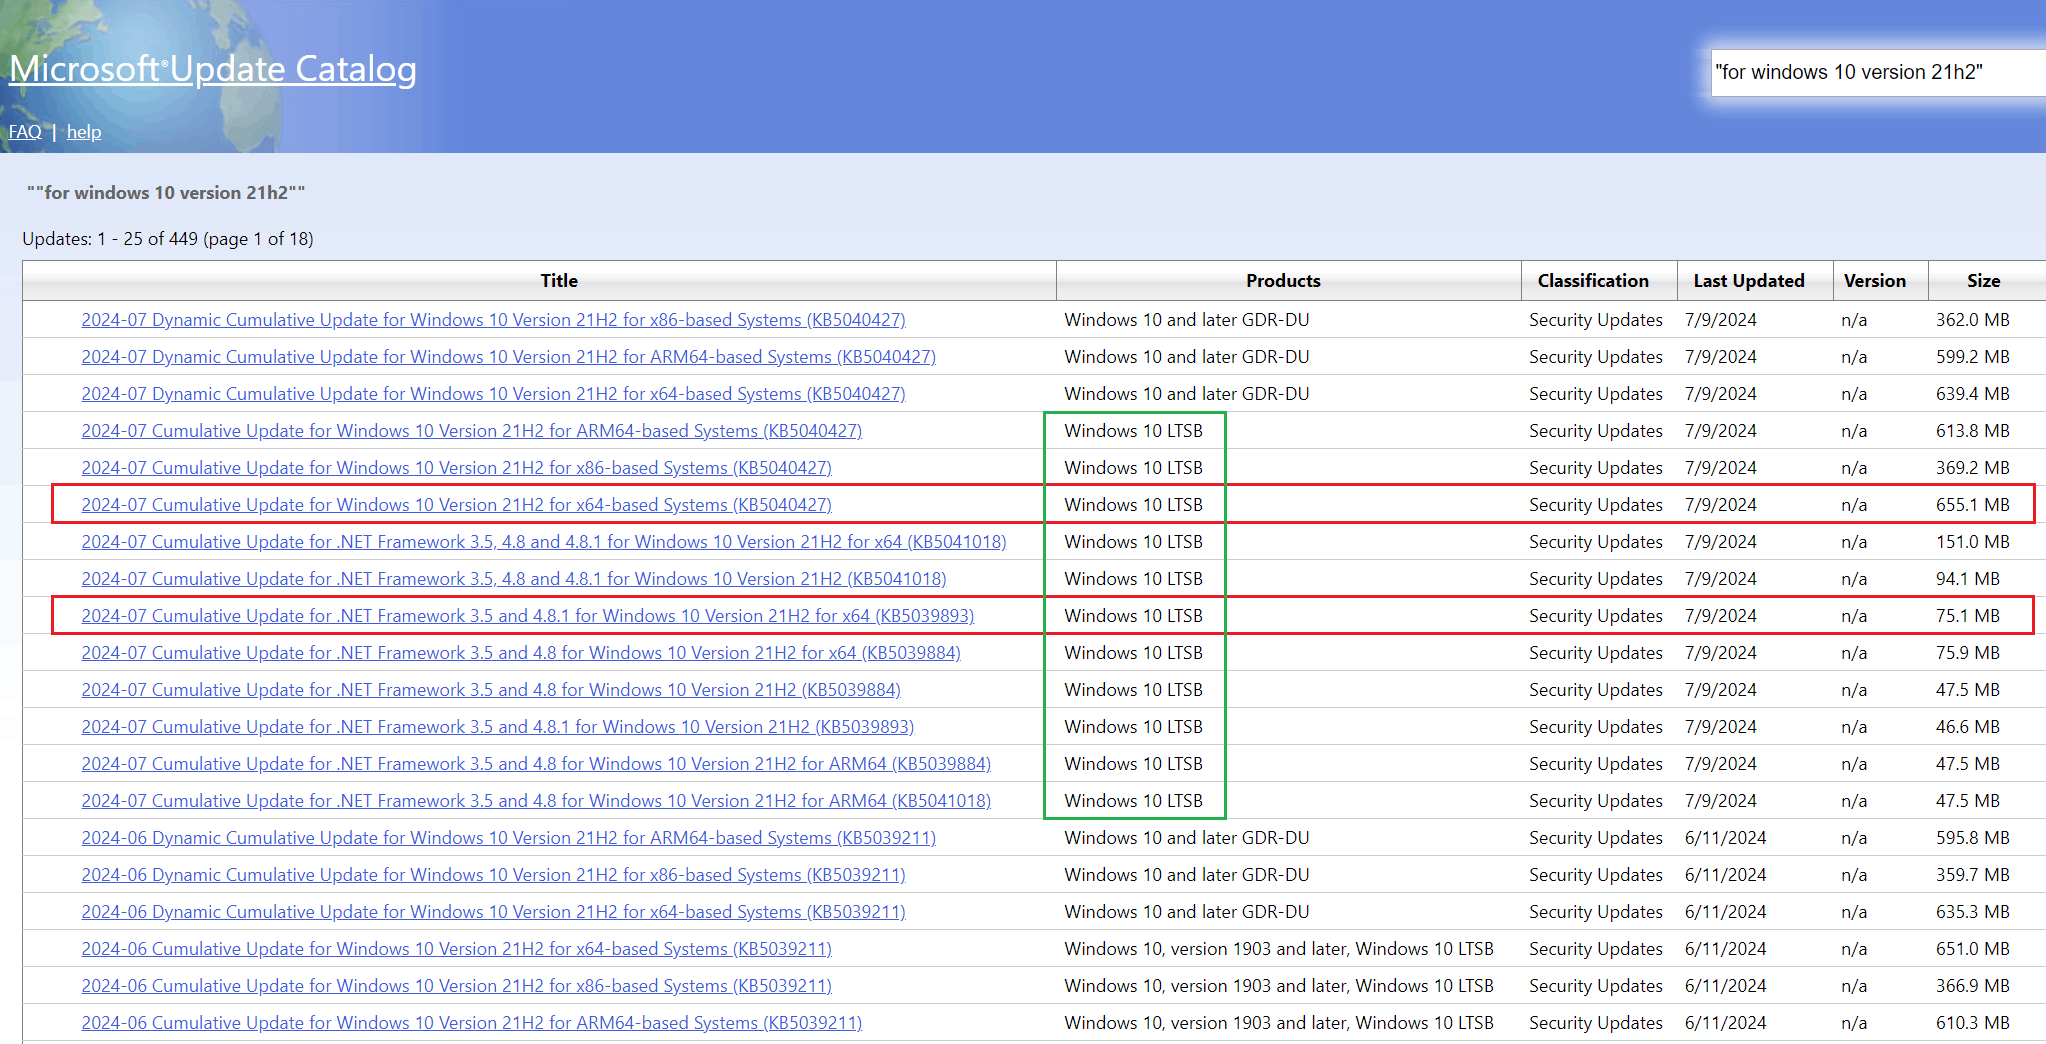Open 2024-07 Cumulative Update ARM64-based Systems KB5040427 (613.8 MB)

(471, 431)
